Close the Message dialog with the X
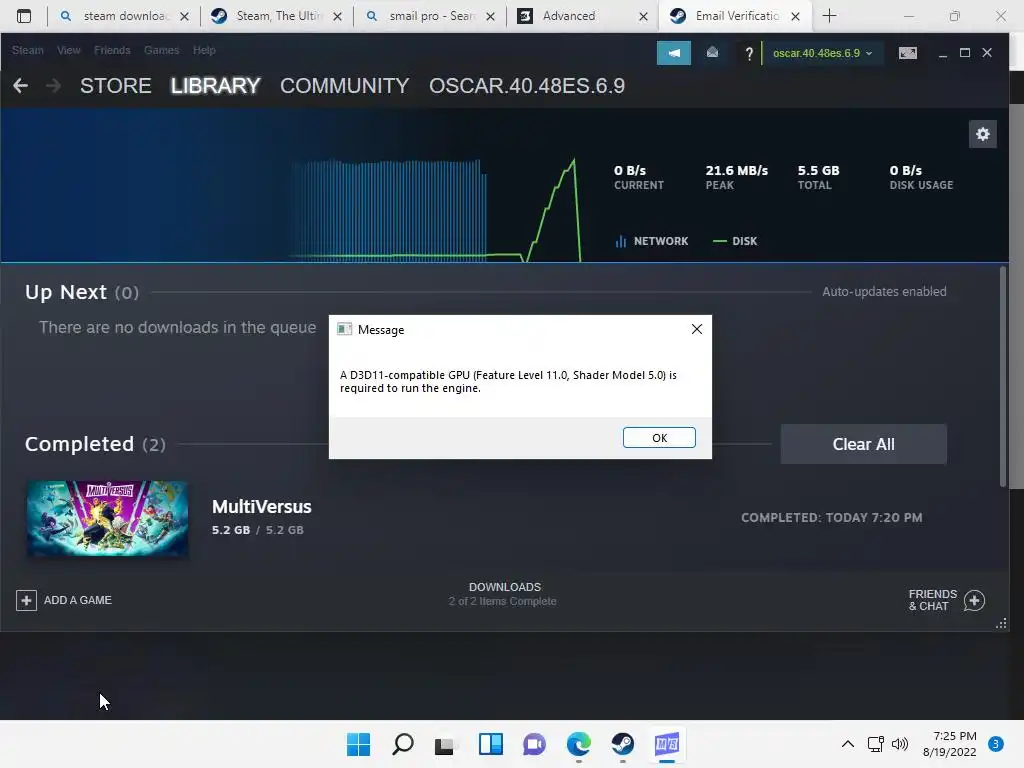The image size is (1024, 768). (x=697, y=329)
